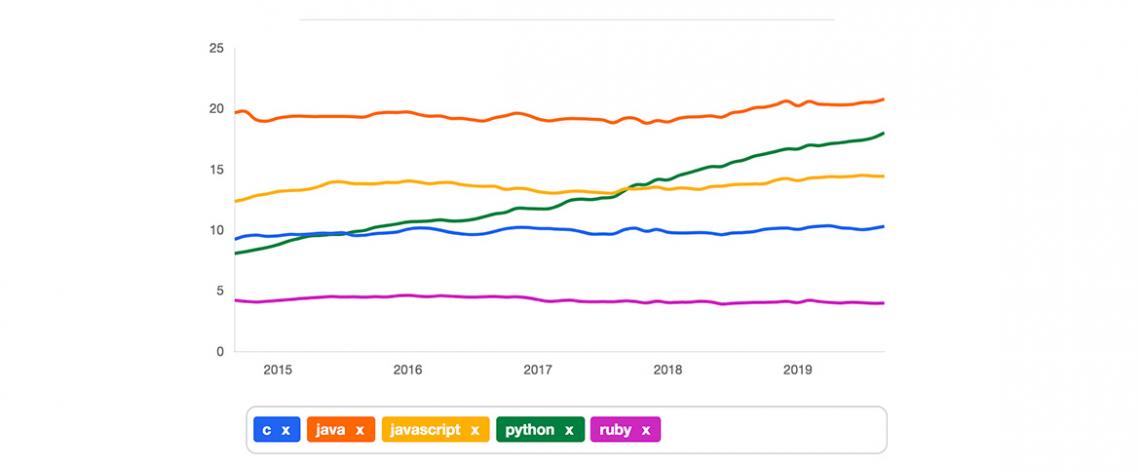Remove the ruby tag with its x
The image size is (1140, 470).
[645, 430]
